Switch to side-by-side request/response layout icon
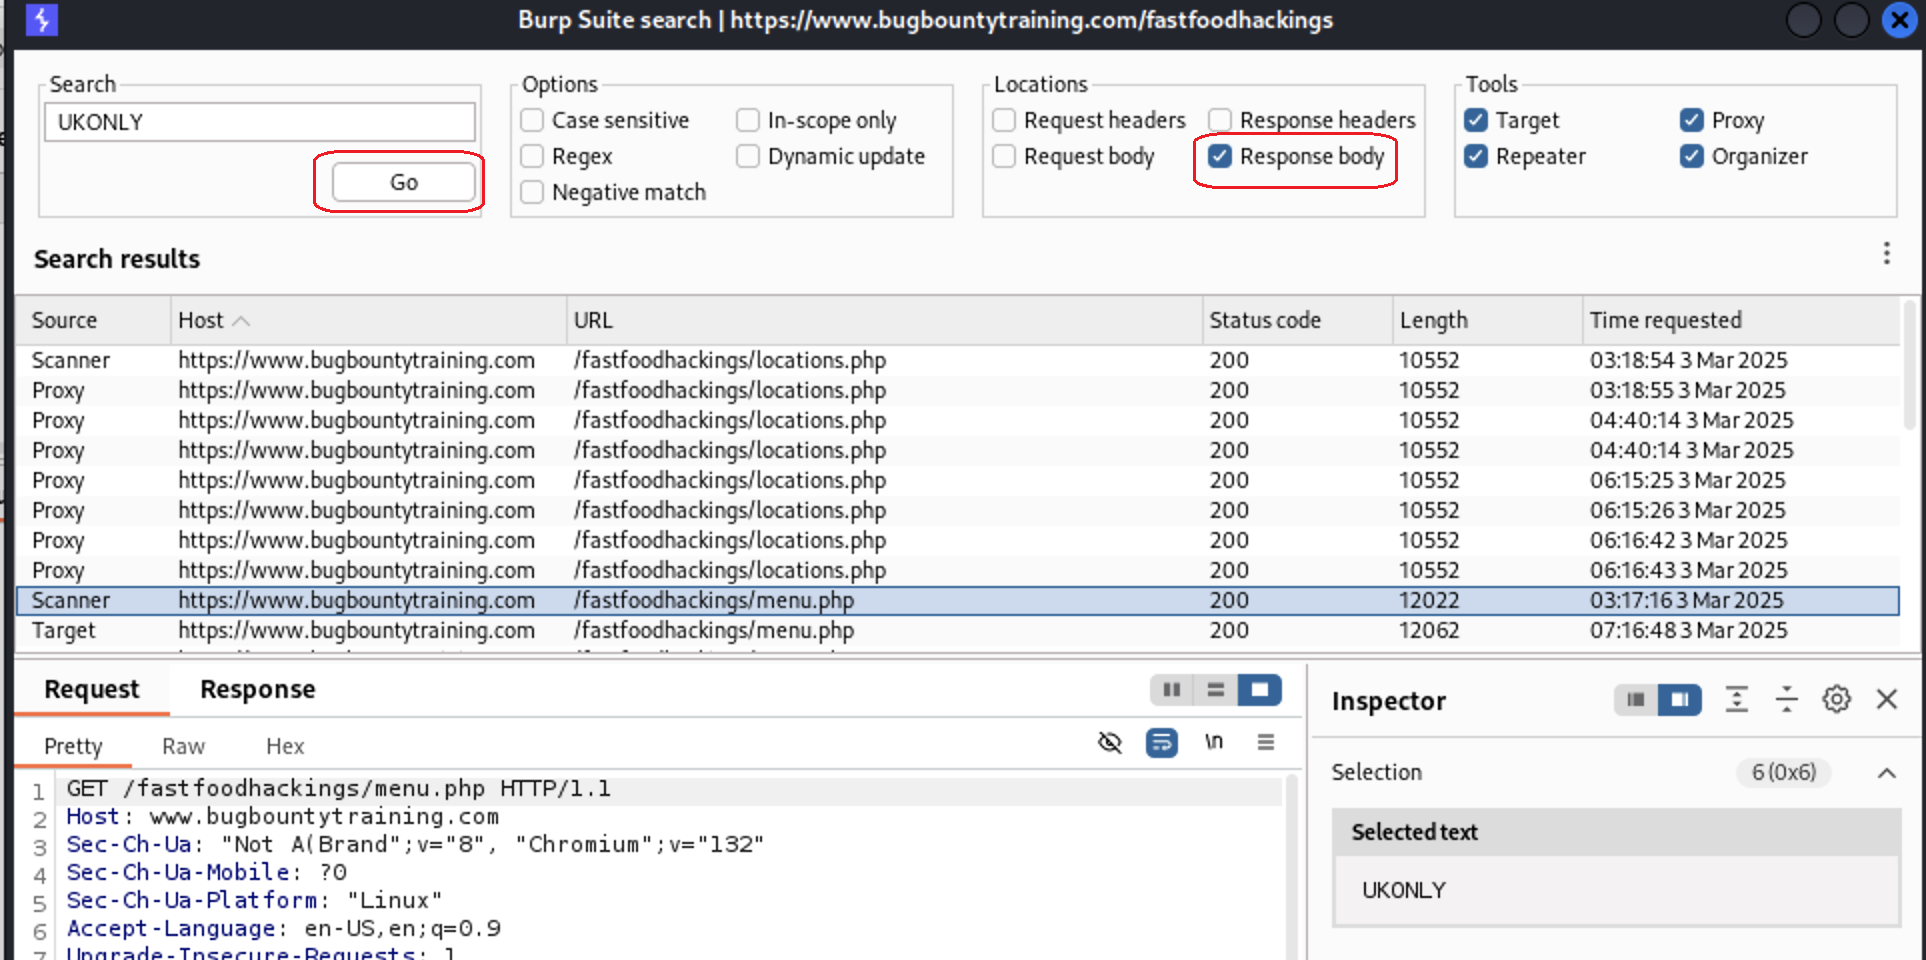Screen dimensions: 1926x960 coord(1172,690)
